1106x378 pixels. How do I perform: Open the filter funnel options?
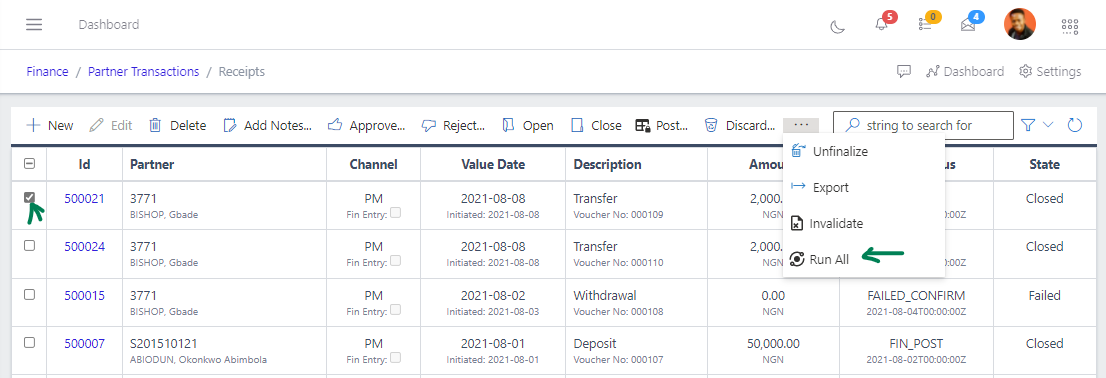point(1028,125)
